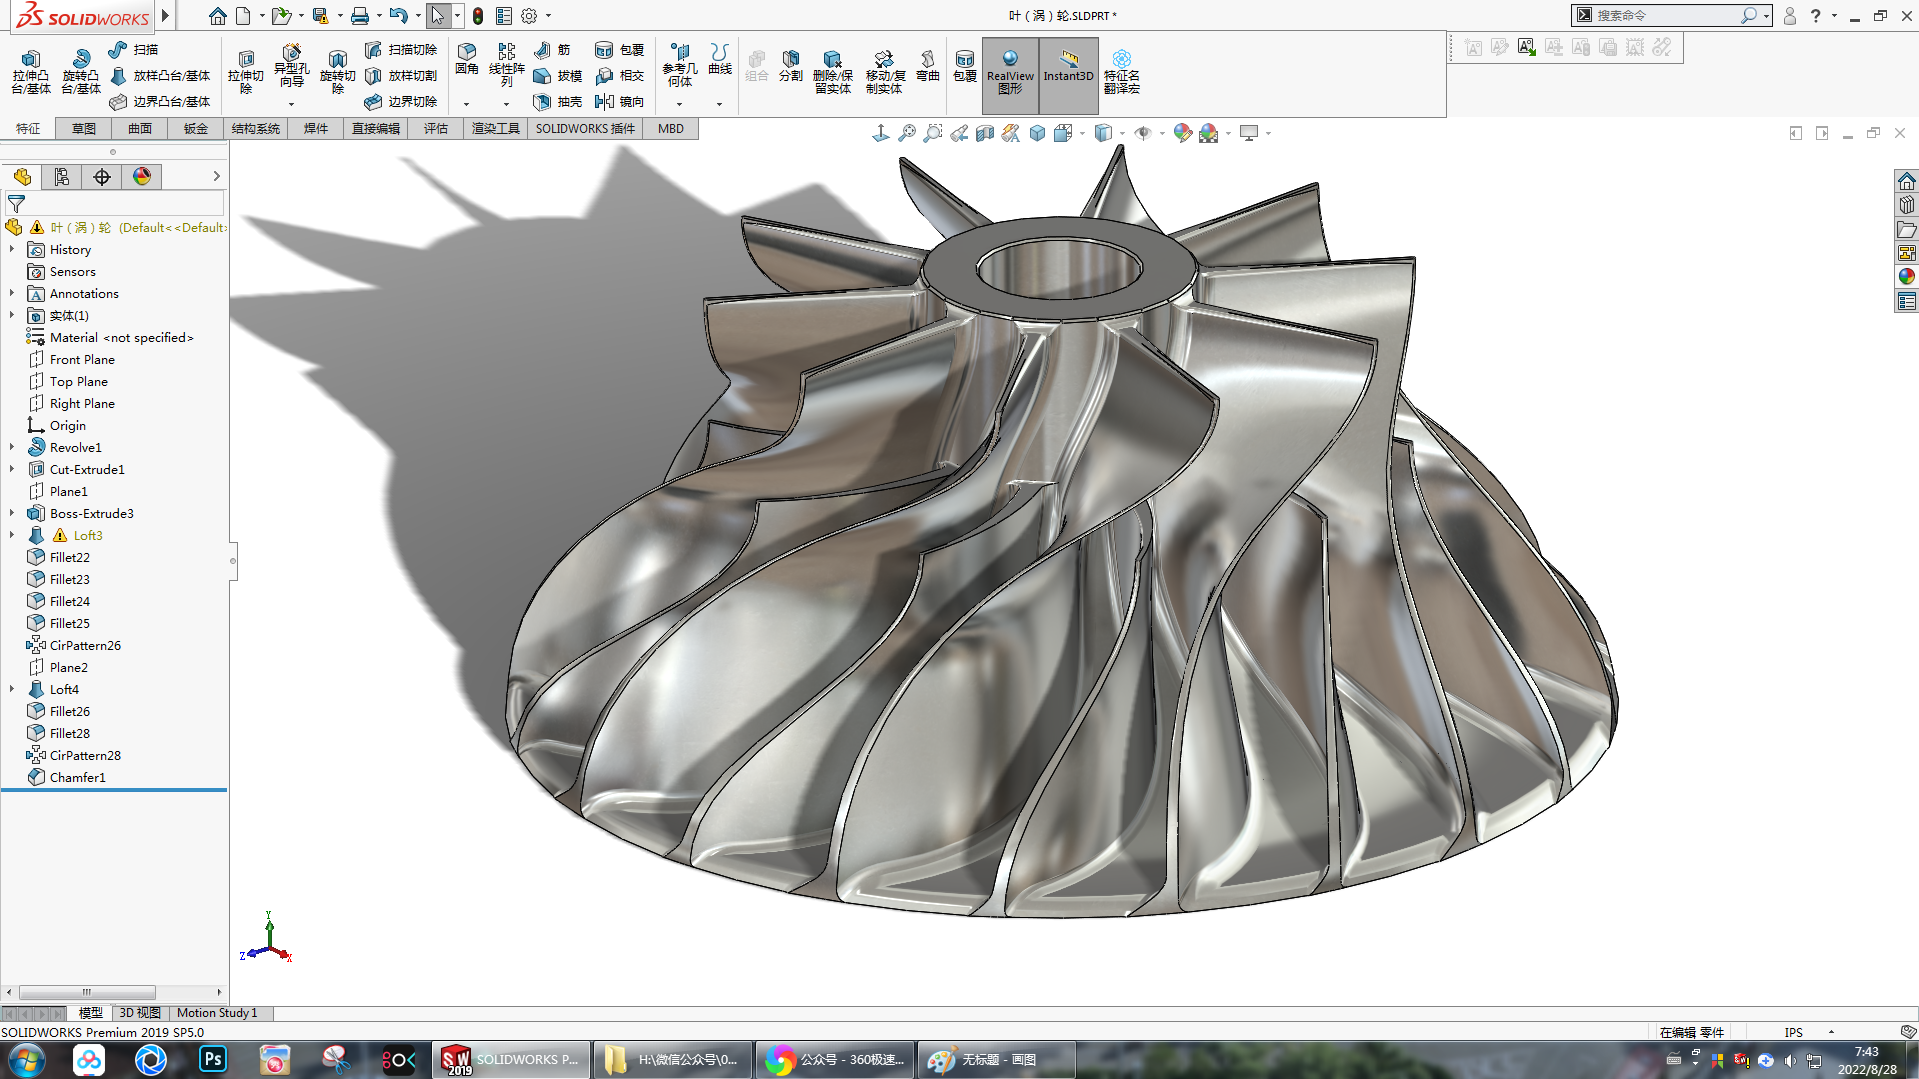Click the Windows Start button

[x=27, y=1059]
